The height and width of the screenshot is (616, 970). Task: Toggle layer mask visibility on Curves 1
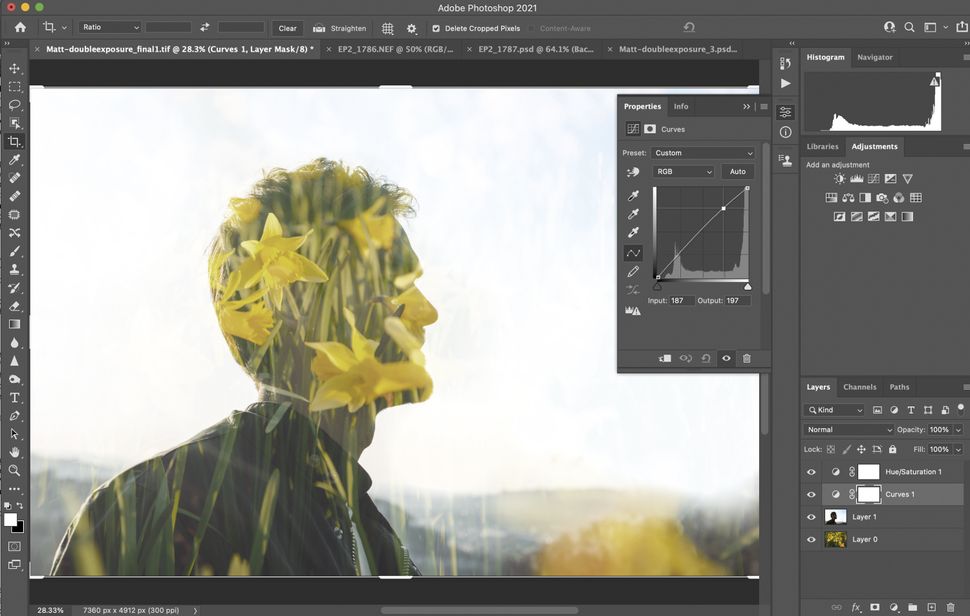pyautogui.click(x=869, y=494)
